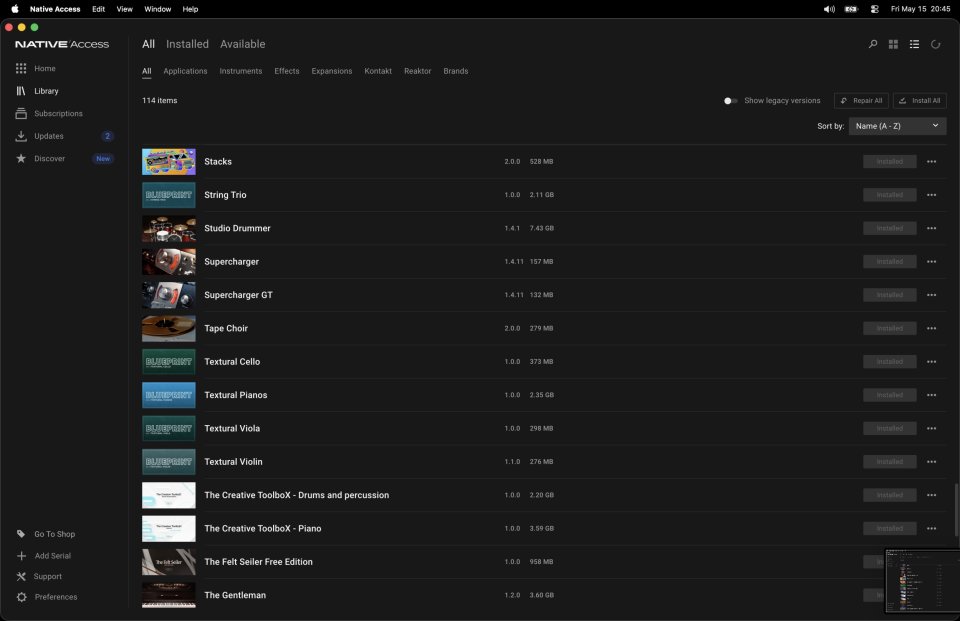This screenshot has height=621, width=960.
Task: Click The Gentleman product name
Action: (x=235, y=595)
